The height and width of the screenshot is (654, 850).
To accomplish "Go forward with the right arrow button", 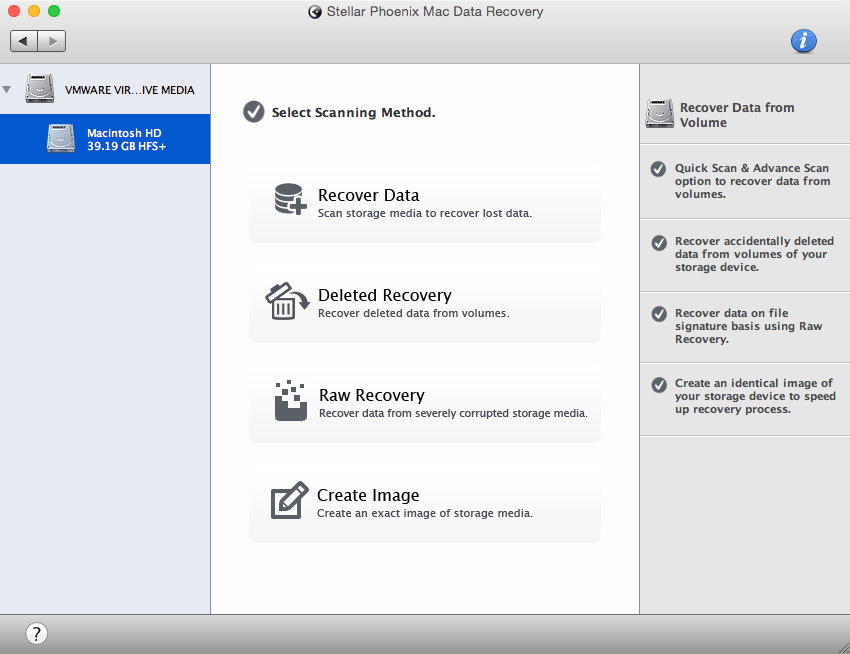I will tap(52, 41).
